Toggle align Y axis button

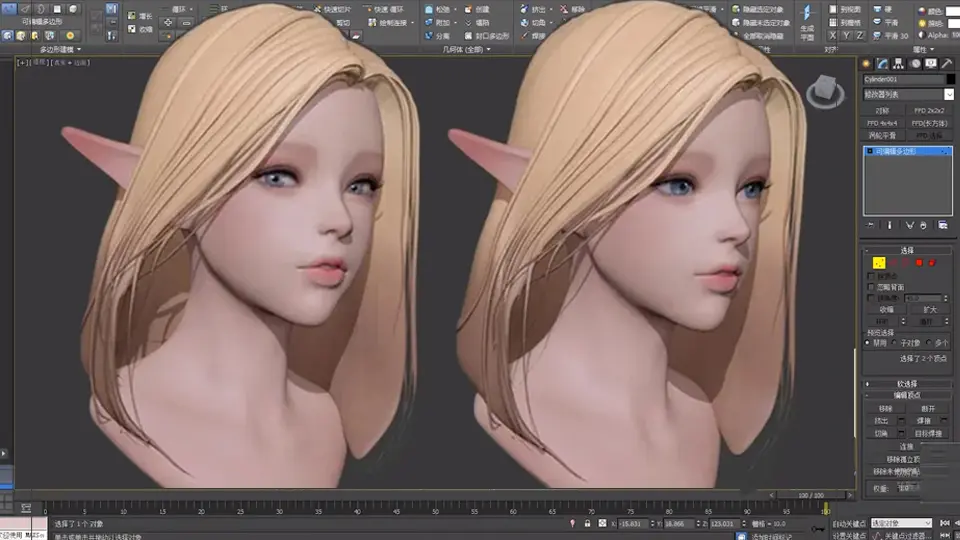(846, 36)
